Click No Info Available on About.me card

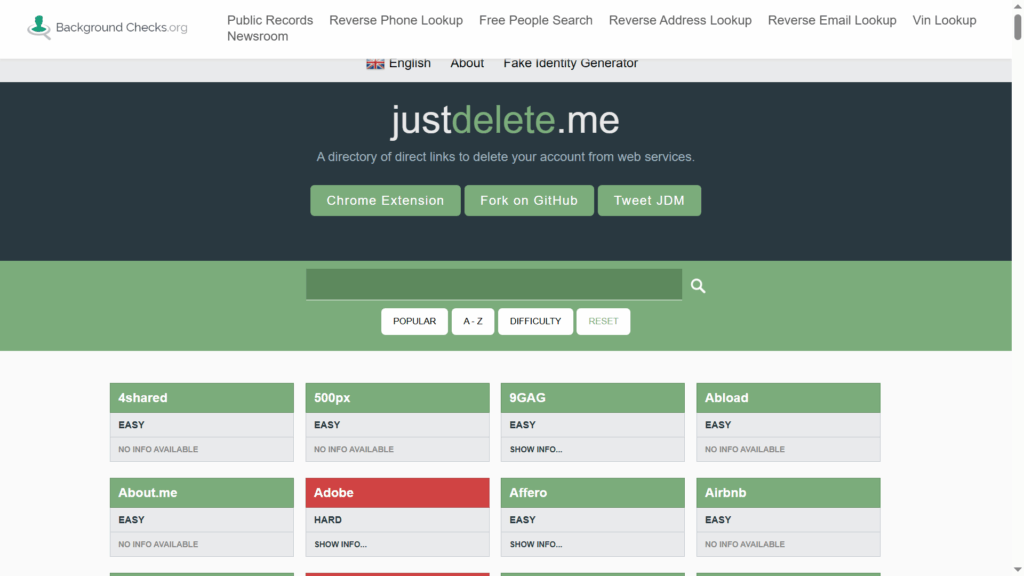(158, 544)
